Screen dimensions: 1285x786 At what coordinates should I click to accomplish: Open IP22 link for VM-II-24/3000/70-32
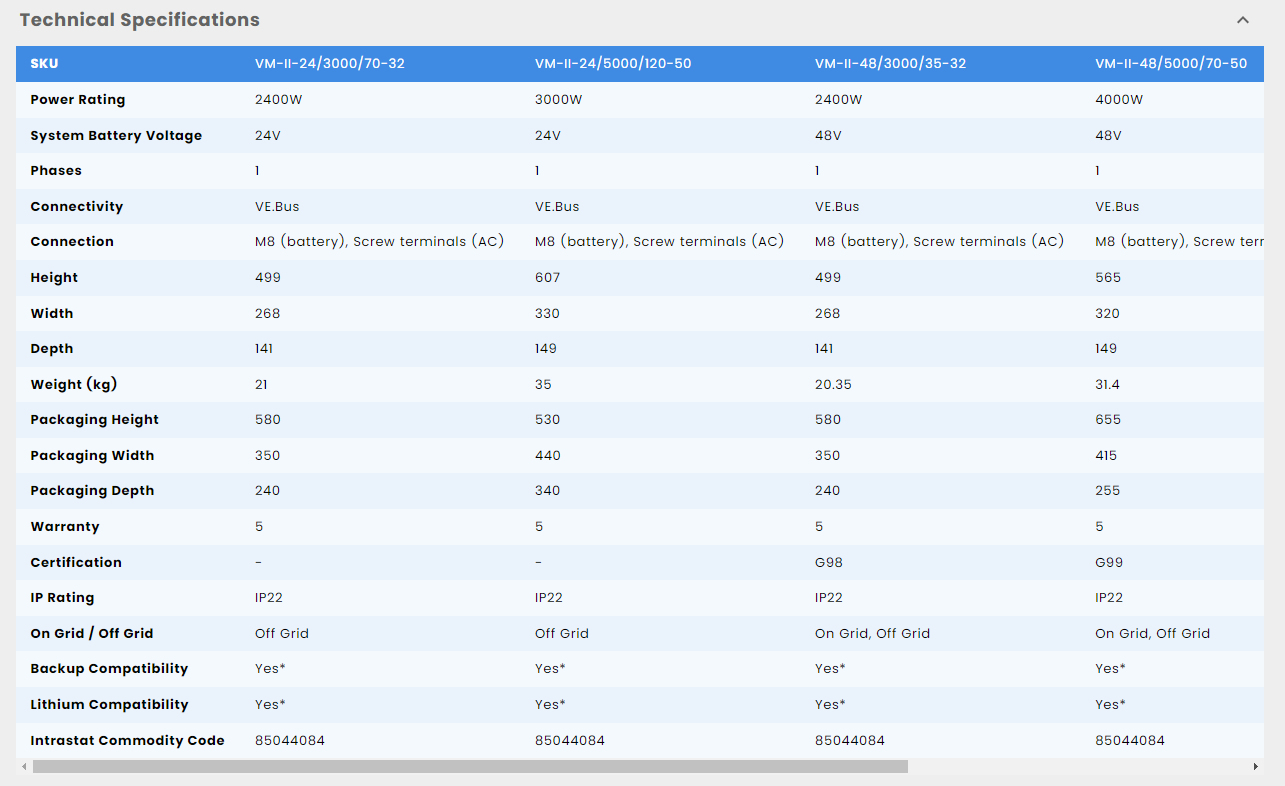point(269,598)
